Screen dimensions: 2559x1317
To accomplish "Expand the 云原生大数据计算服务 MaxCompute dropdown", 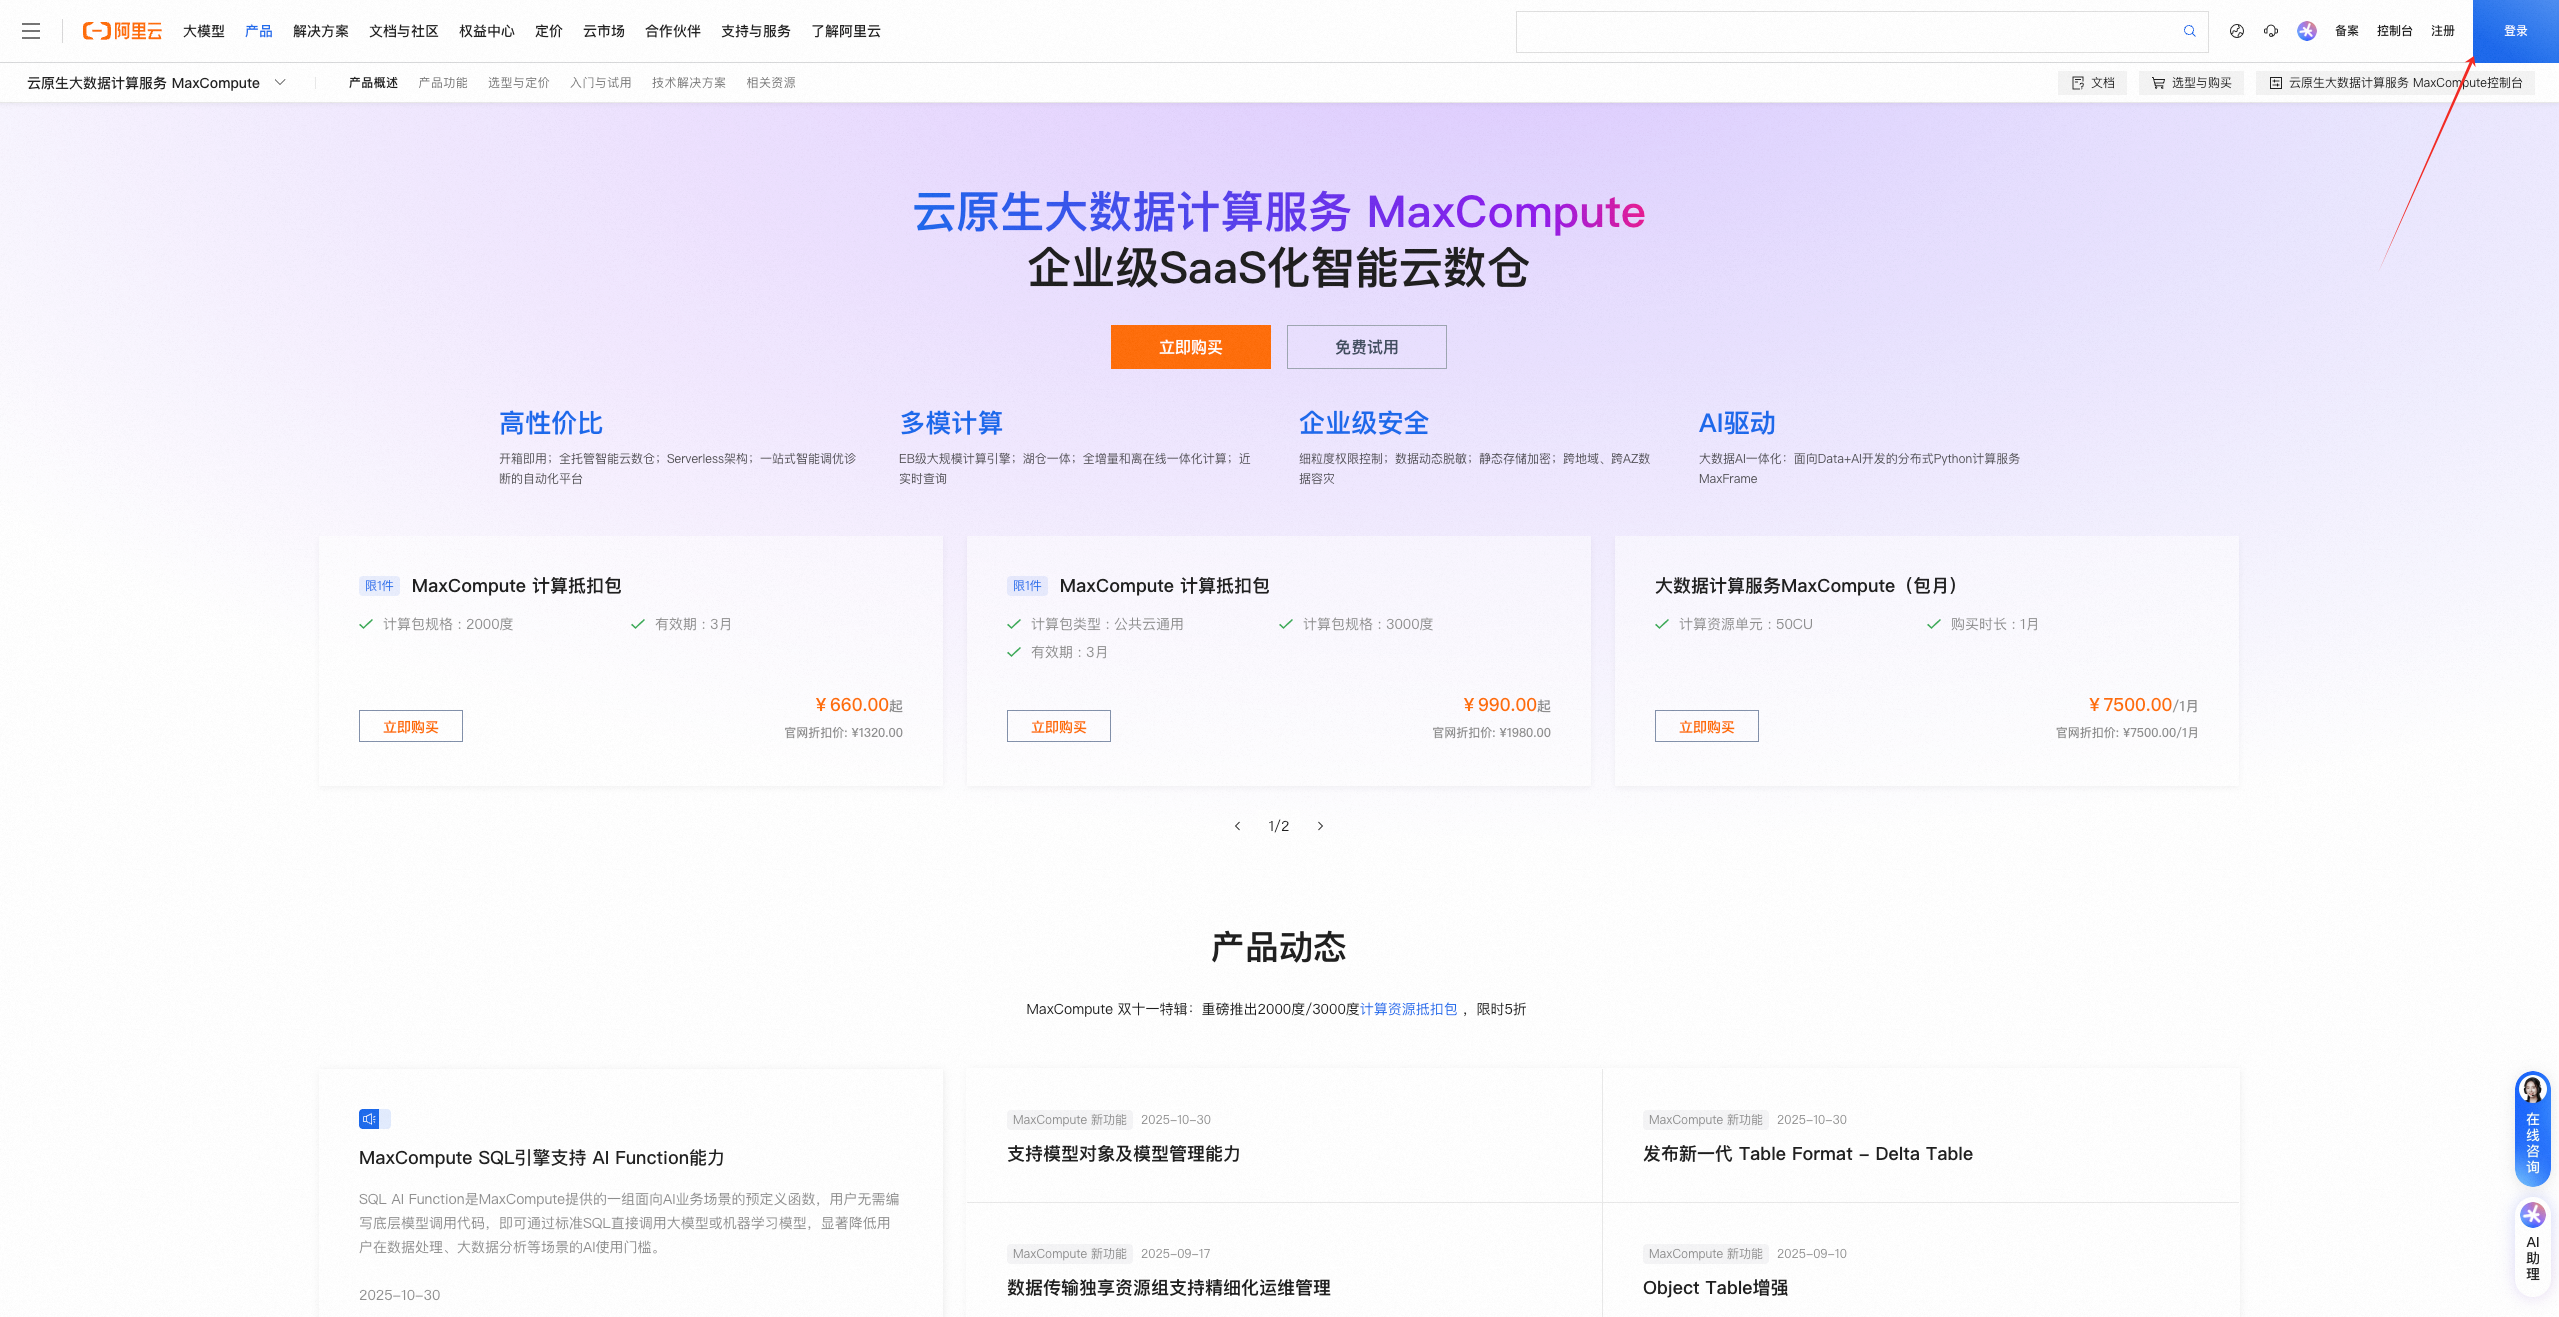I will [x=280, y=83].
